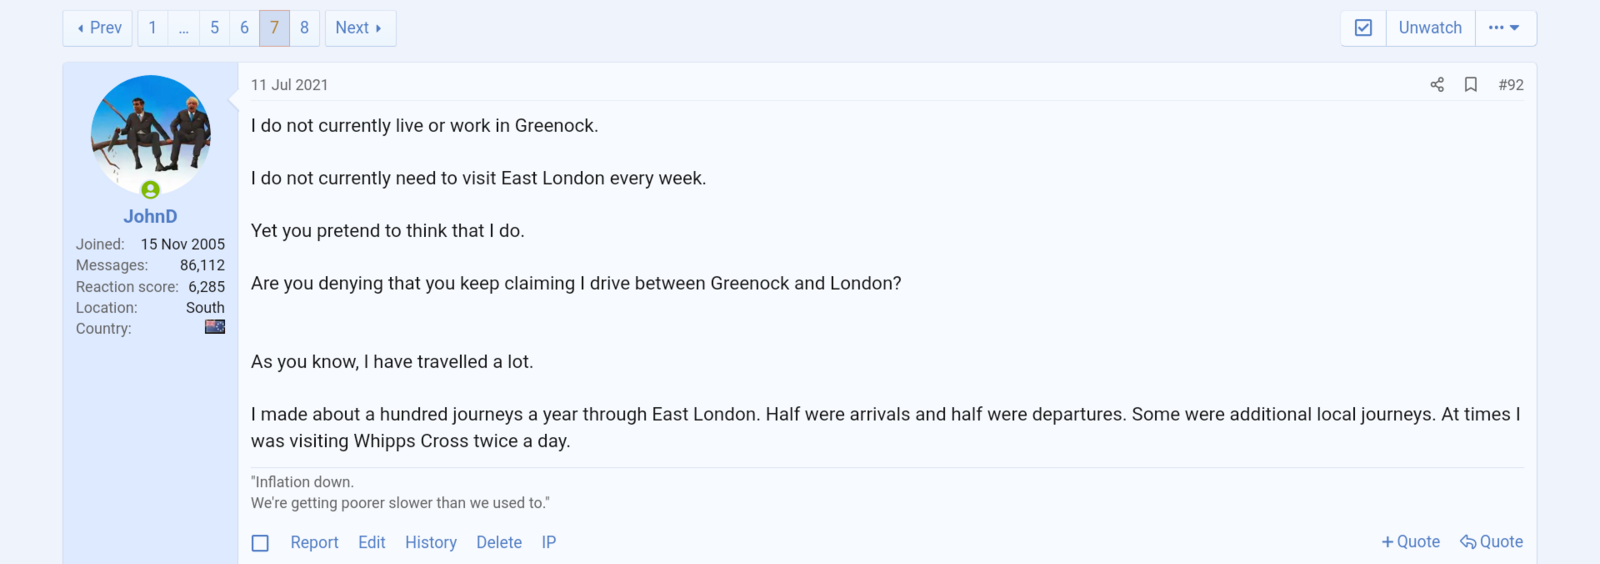Tick the mark-read checkbox beside Unwatch

point(1363,28)
